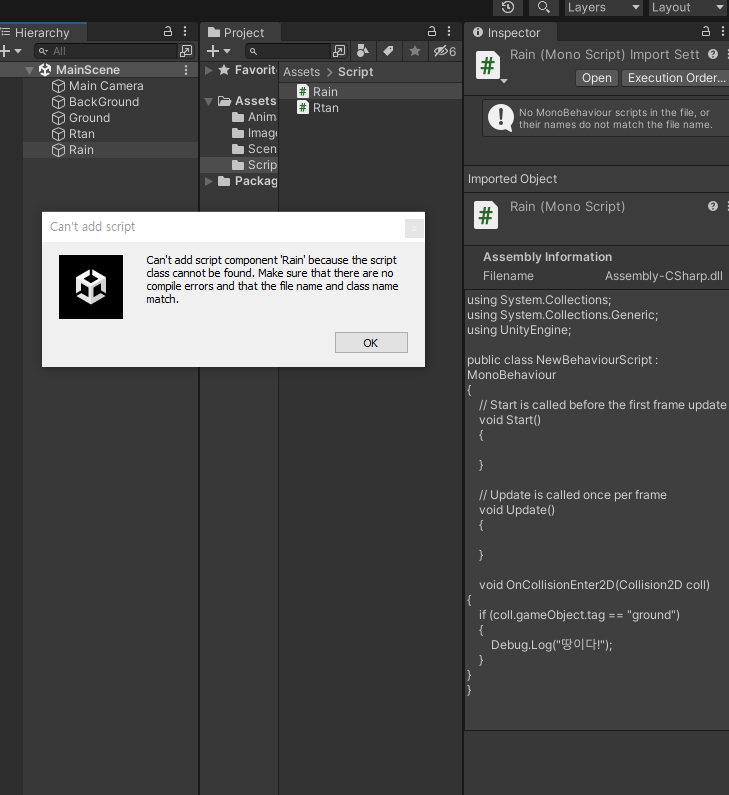Click the Assembly Information header

pos(548,257)
